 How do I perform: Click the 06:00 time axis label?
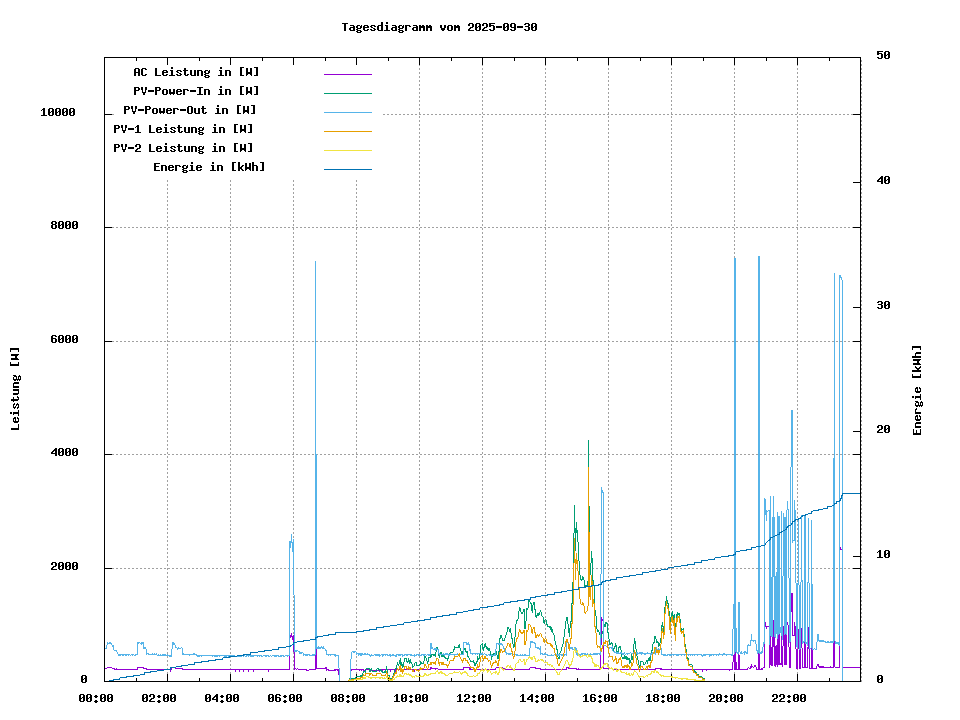pyautogui.click(x=284, y=698)
